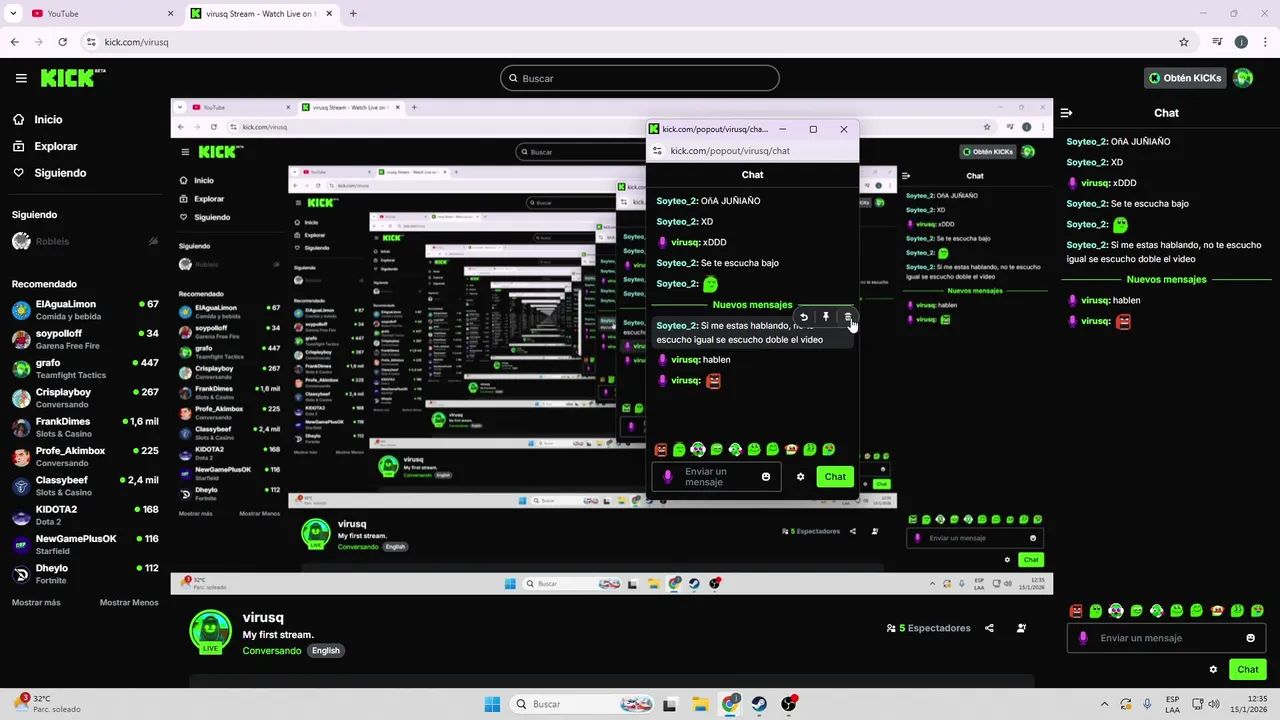Click the Enviar un mensaje input
1280x720 pixels.
1166,638
